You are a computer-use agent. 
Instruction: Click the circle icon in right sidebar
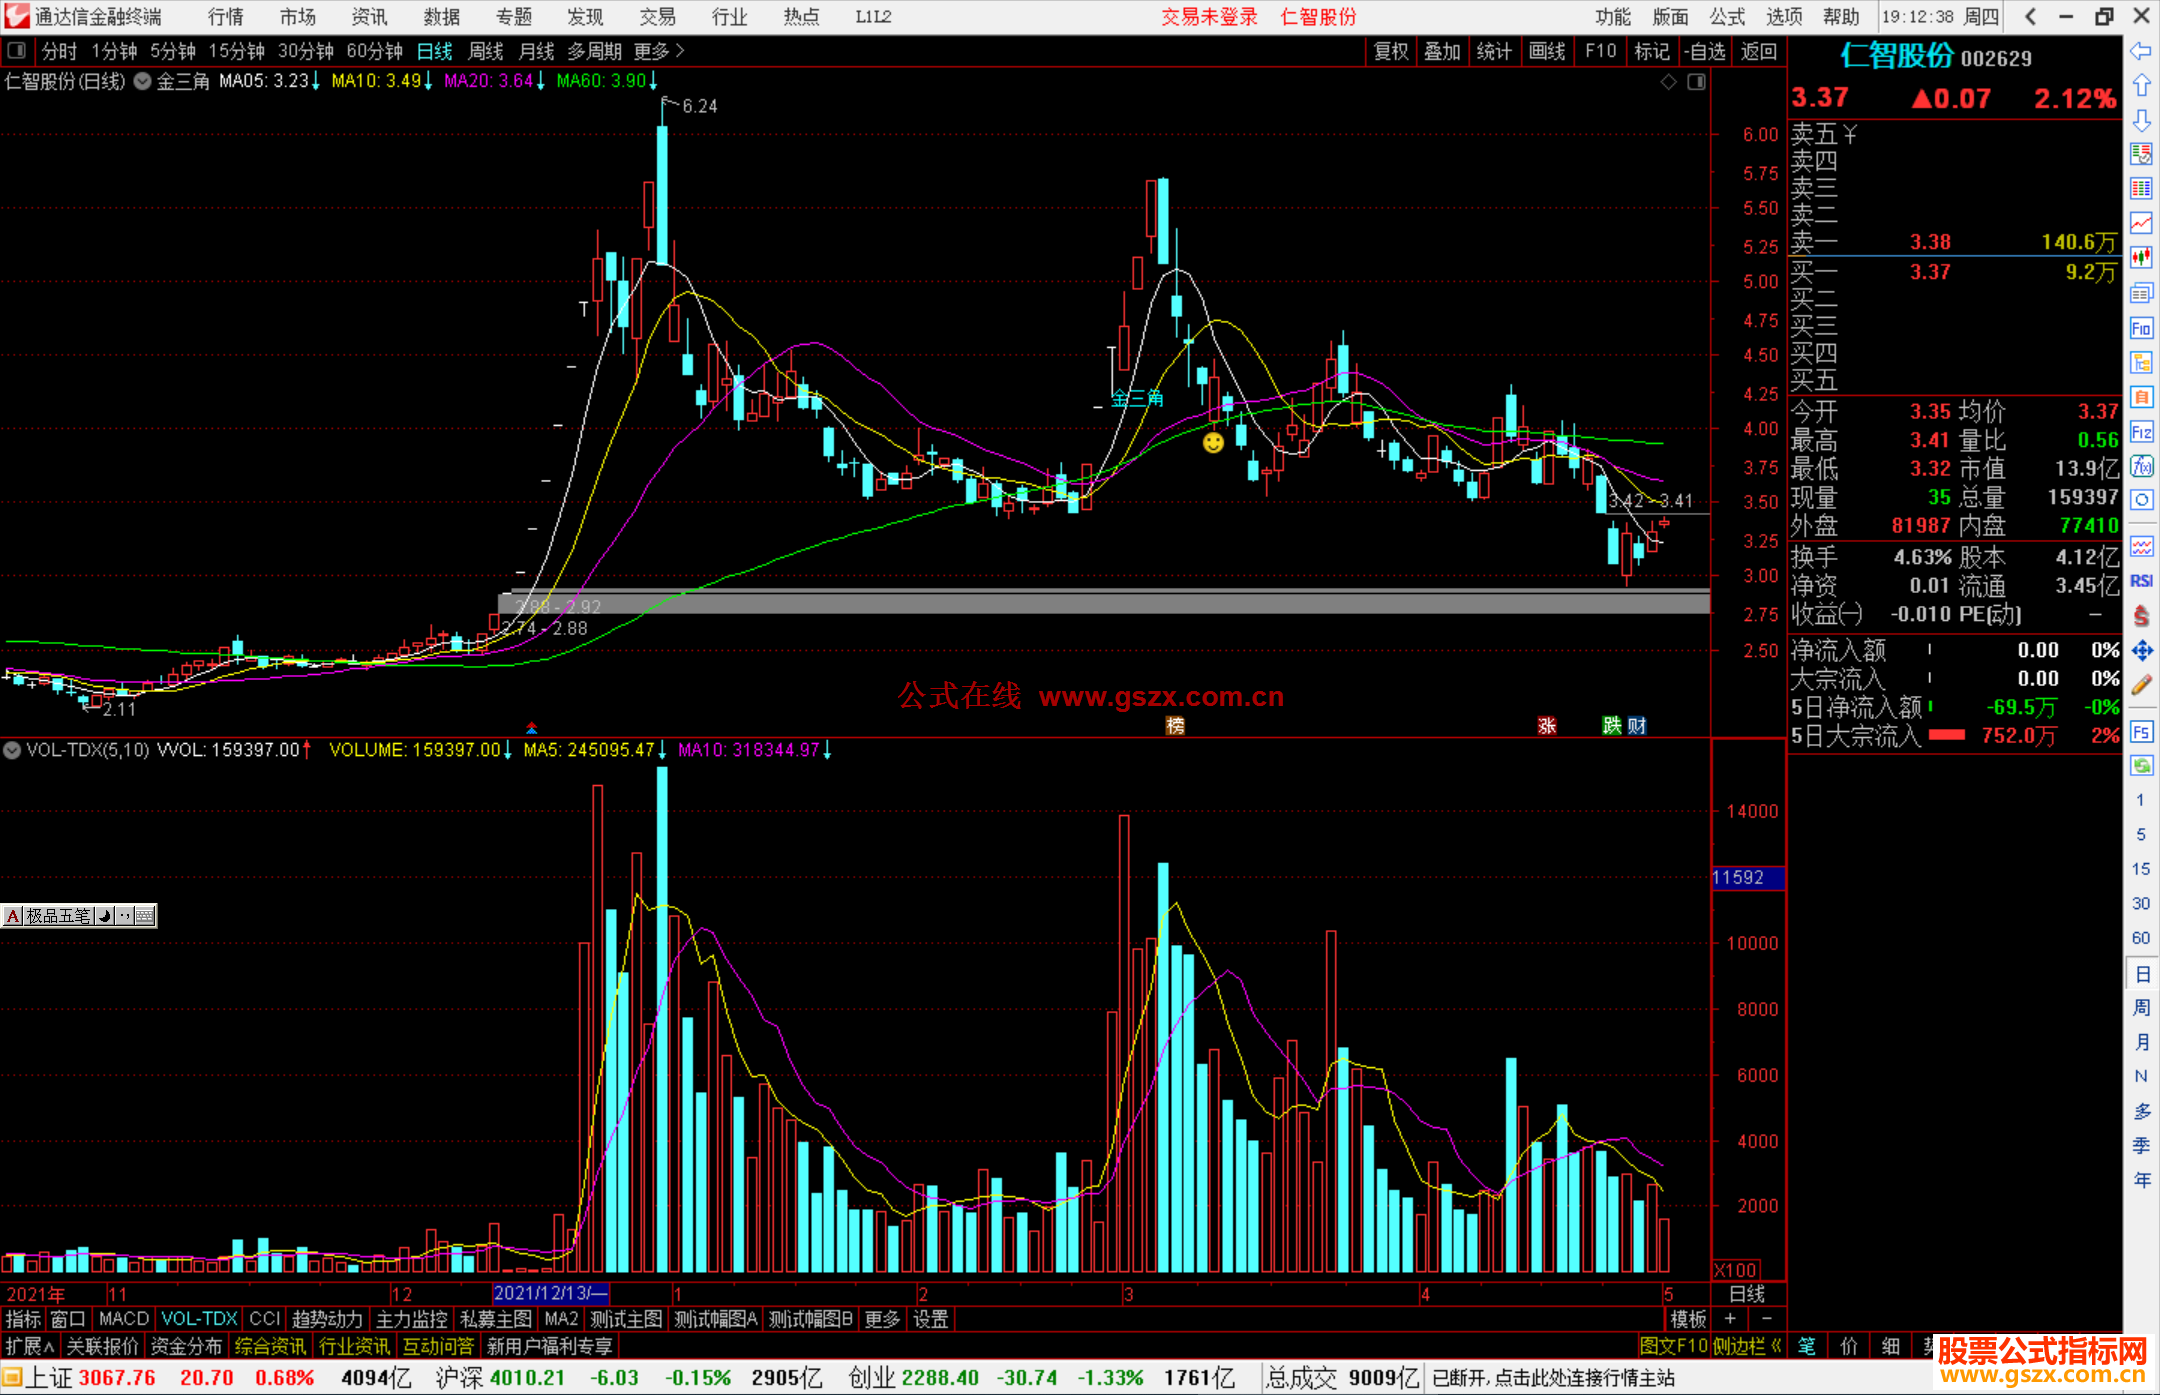tap(2141, 500)
